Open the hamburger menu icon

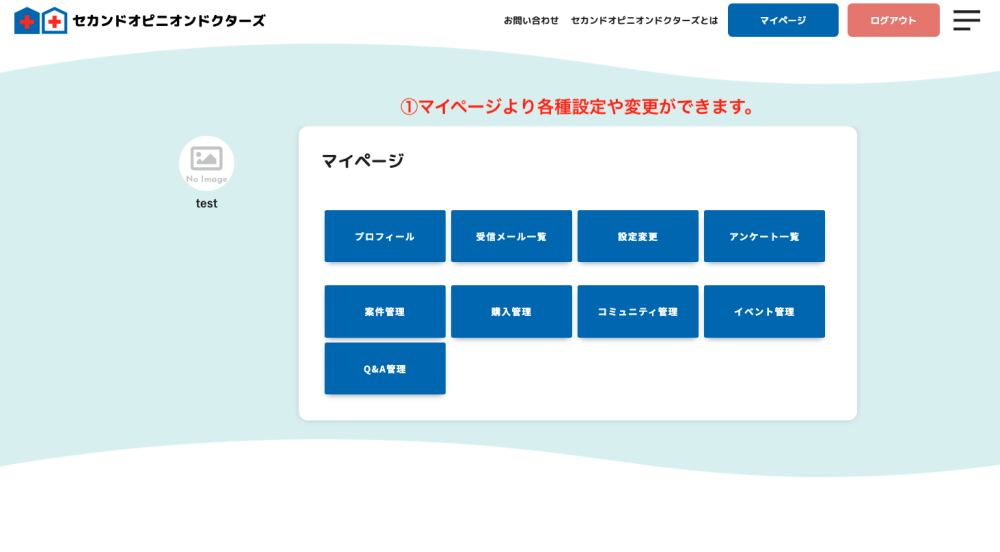click(x=966, y=20)
